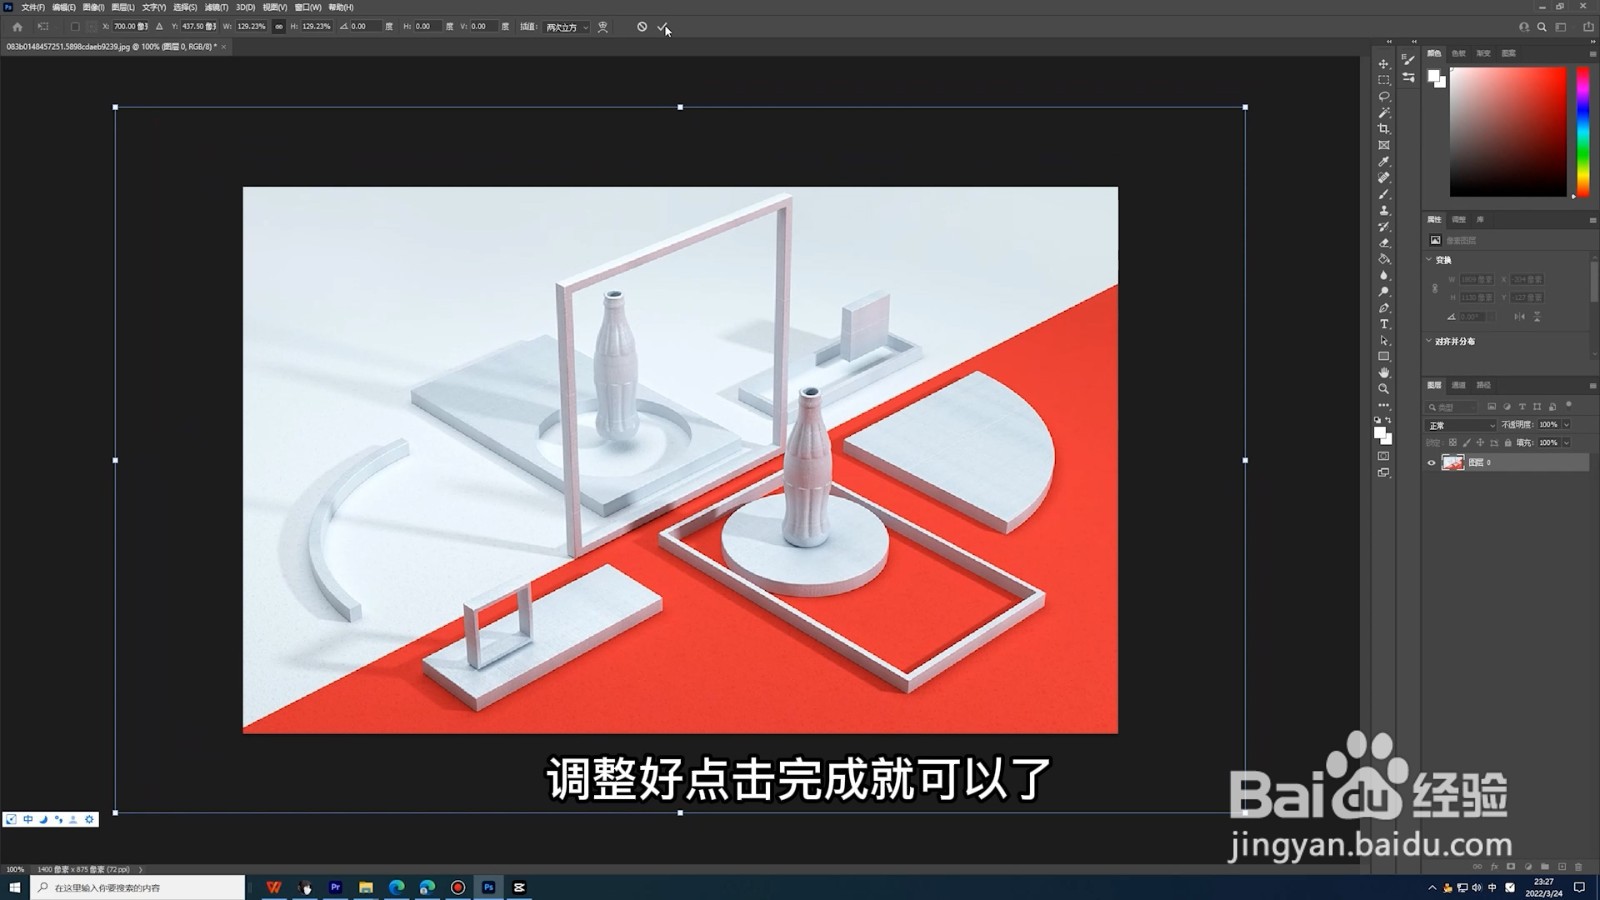The width and height of the screenshot is (1600, 900).
Task: Go to the Home screen icon
Action: [x=17, y=27]
